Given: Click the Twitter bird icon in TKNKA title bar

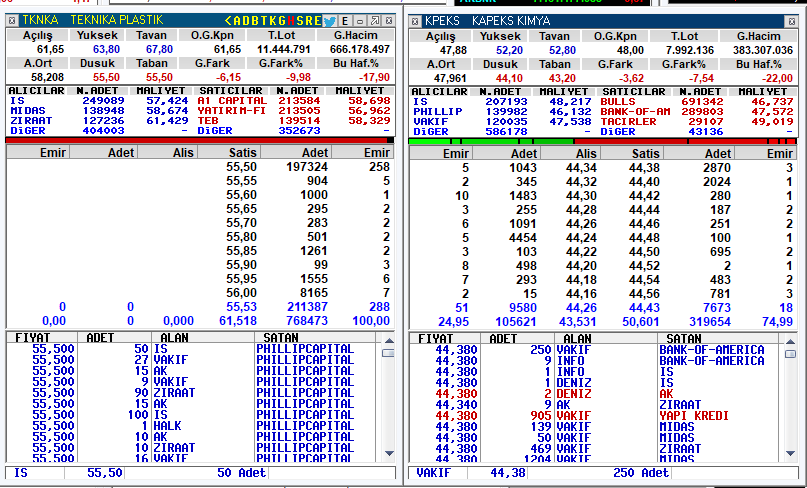Looking at the screenshot, I should 329,21.
